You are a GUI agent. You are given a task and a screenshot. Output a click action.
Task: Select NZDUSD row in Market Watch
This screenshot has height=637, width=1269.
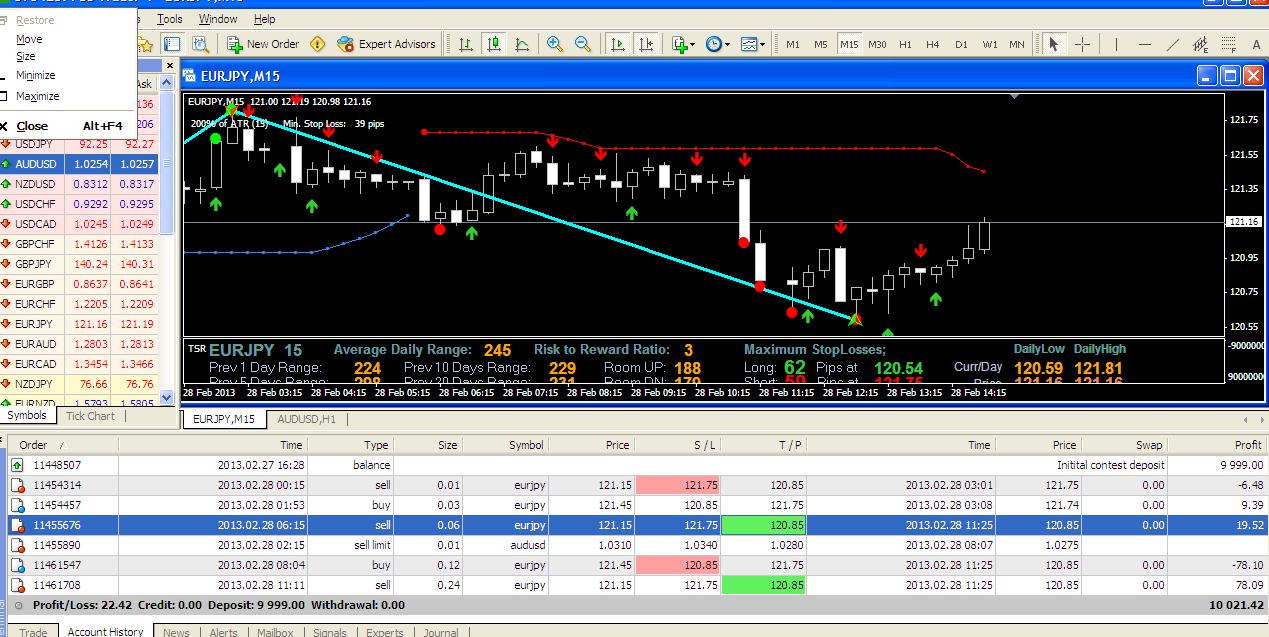[x=79, y=184]
